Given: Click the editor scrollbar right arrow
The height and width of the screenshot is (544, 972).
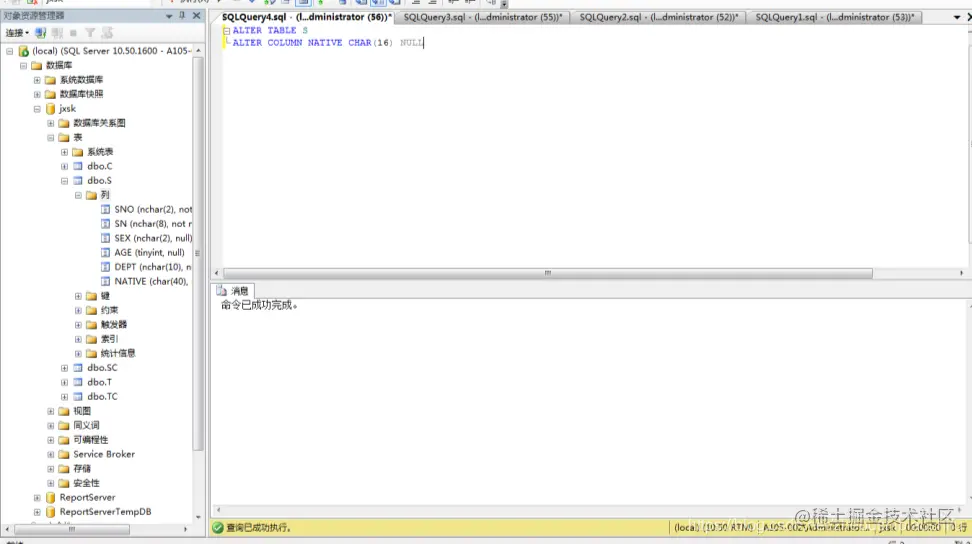Looking at the screenshot, I should (x=961, y=273).
